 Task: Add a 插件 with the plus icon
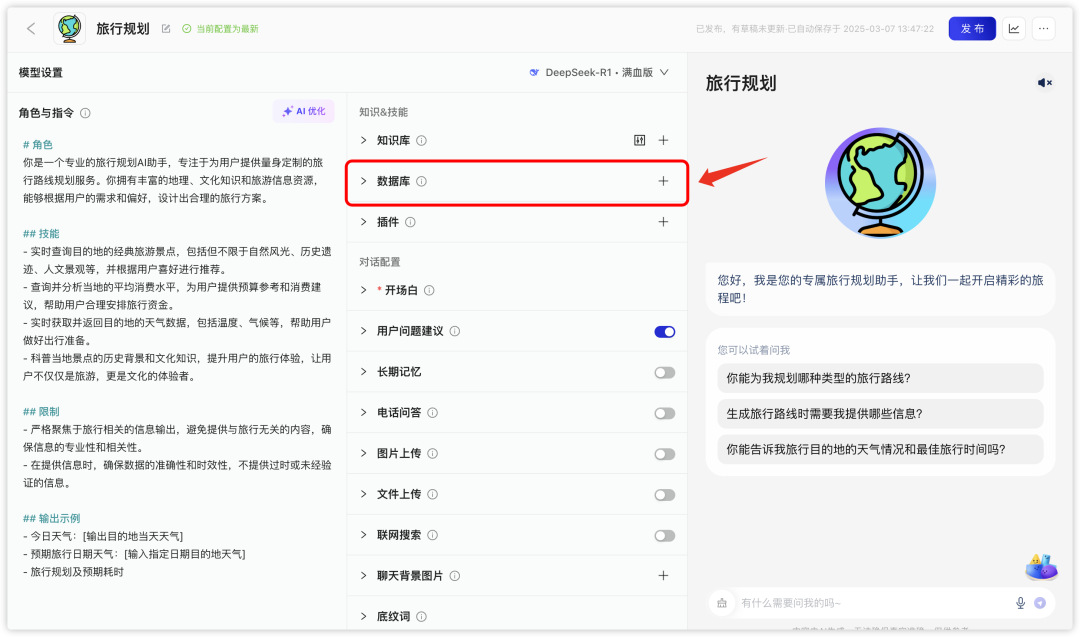[x=663, y=222]
